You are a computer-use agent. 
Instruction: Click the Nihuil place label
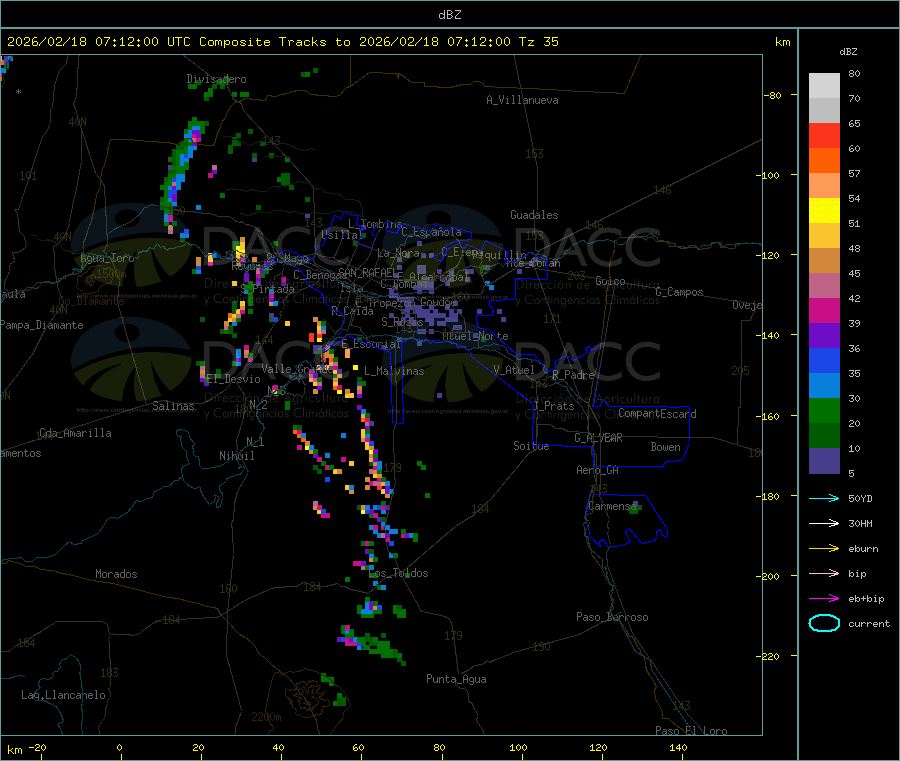(236, 456)
